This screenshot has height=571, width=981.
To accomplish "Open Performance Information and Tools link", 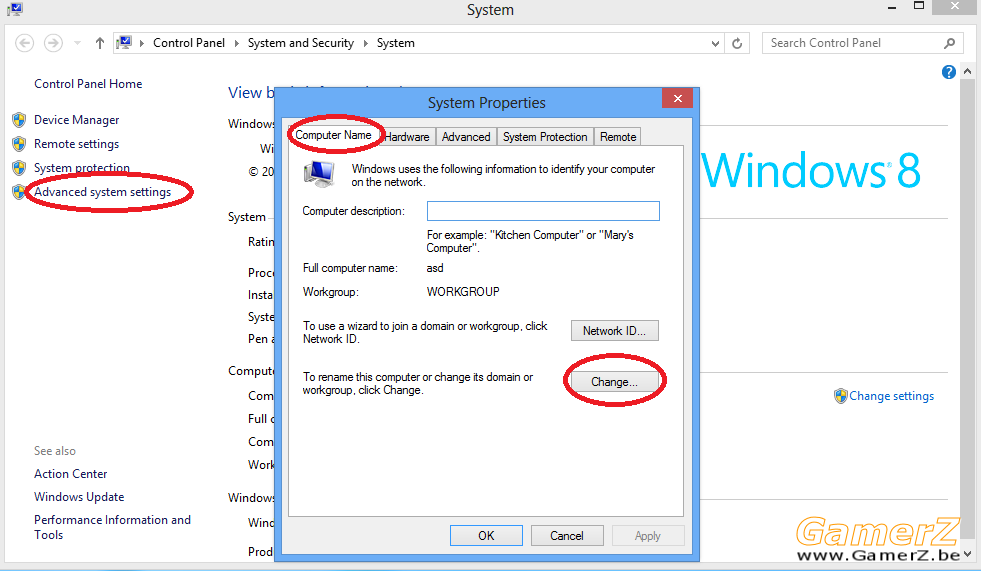I will [x=112, y=527].
